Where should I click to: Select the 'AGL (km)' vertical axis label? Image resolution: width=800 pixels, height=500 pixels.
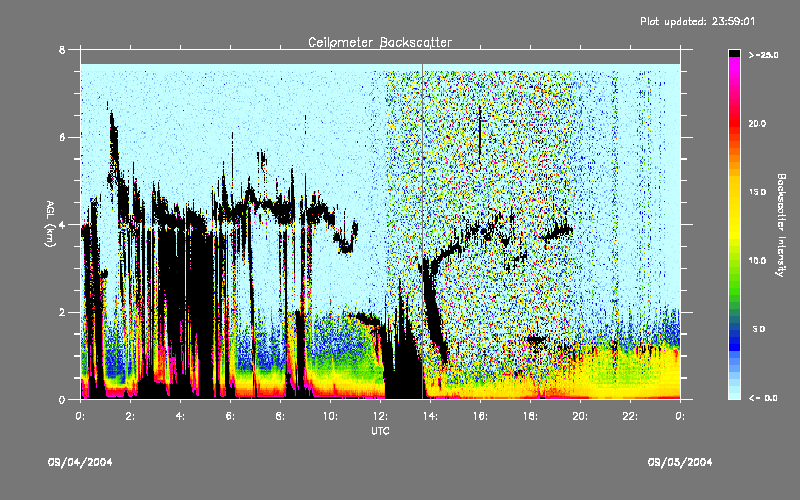click(50, 224)
